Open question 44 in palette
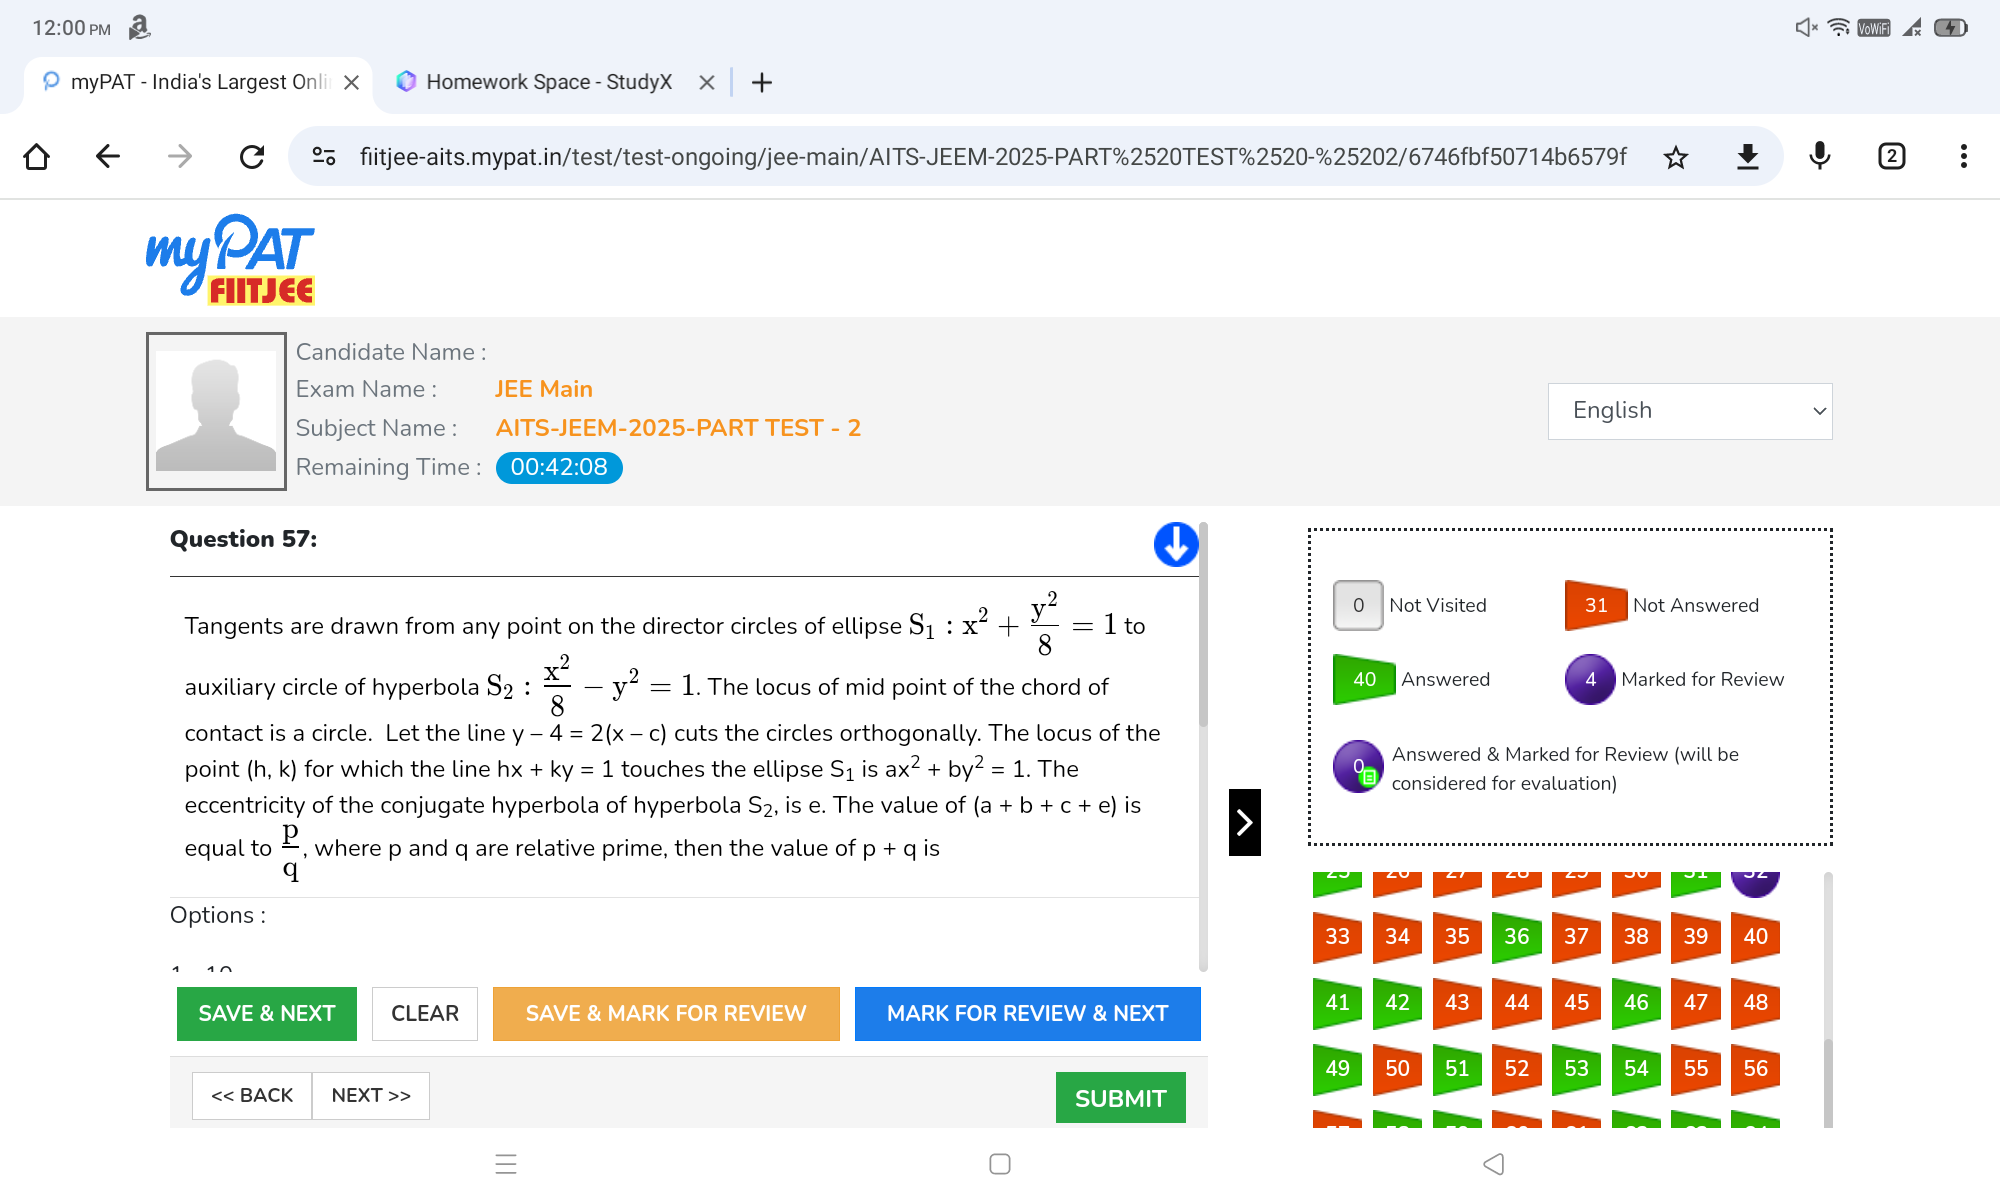 [1517, 1003]
